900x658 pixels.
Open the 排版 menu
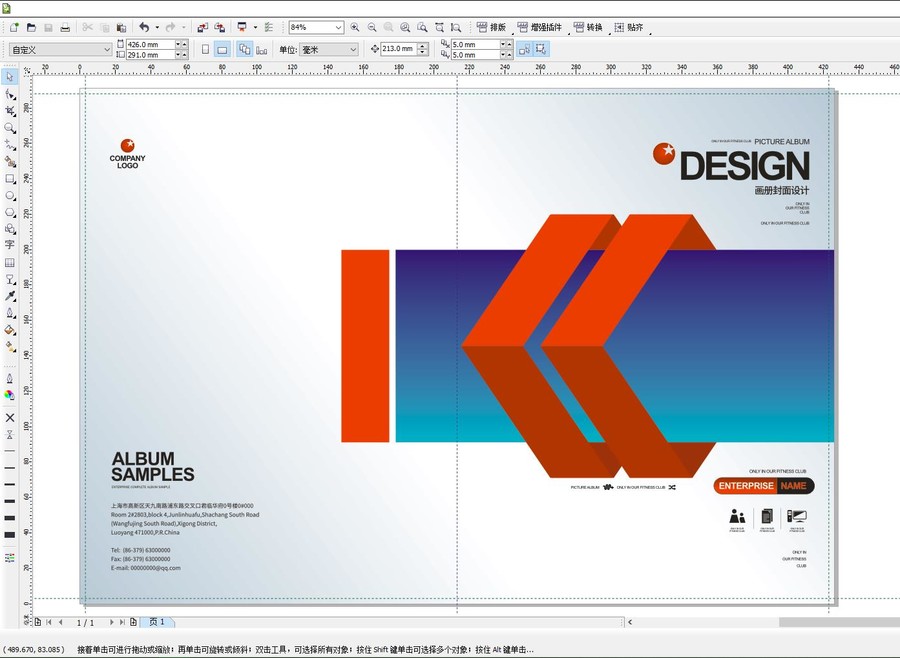[x=491, y=27]
